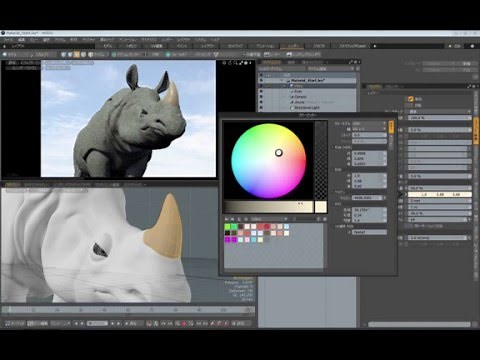The height and width of the screenshot is (360, 480).
Task: Click the orange vertical tab beside the color picker
Action: coord(391,127)
